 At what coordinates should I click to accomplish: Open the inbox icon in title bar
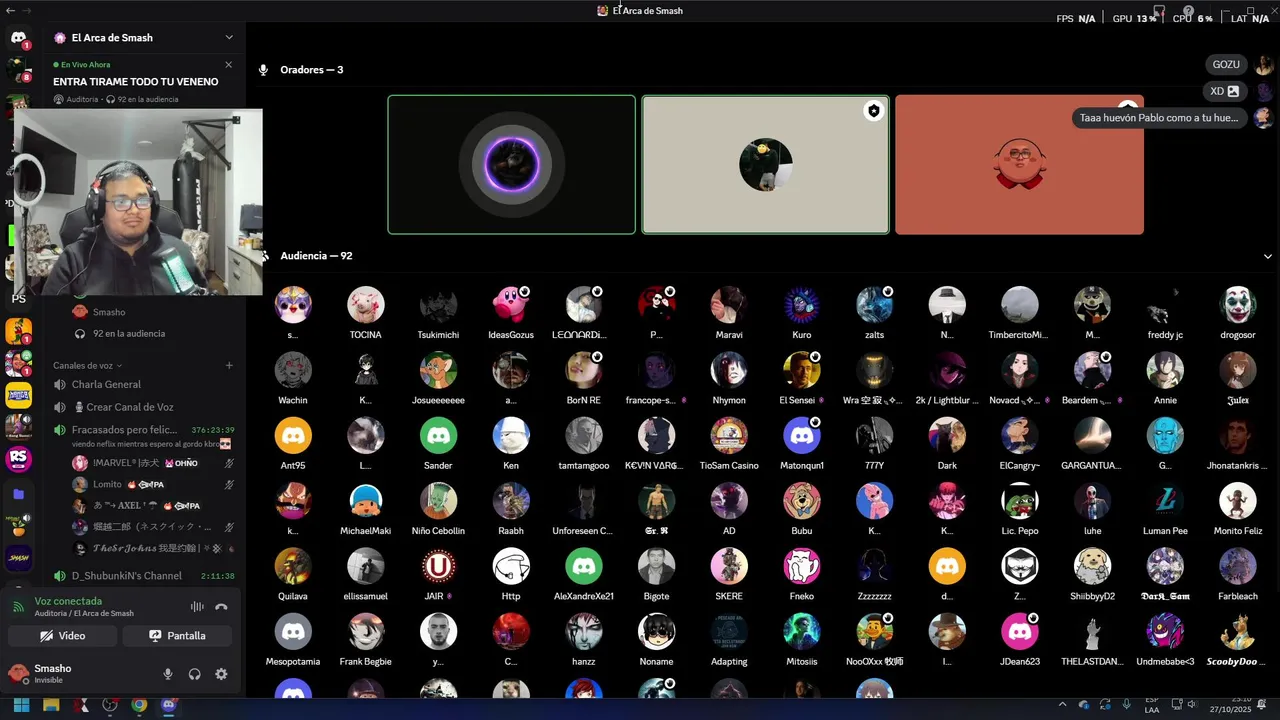[1160, 11]
